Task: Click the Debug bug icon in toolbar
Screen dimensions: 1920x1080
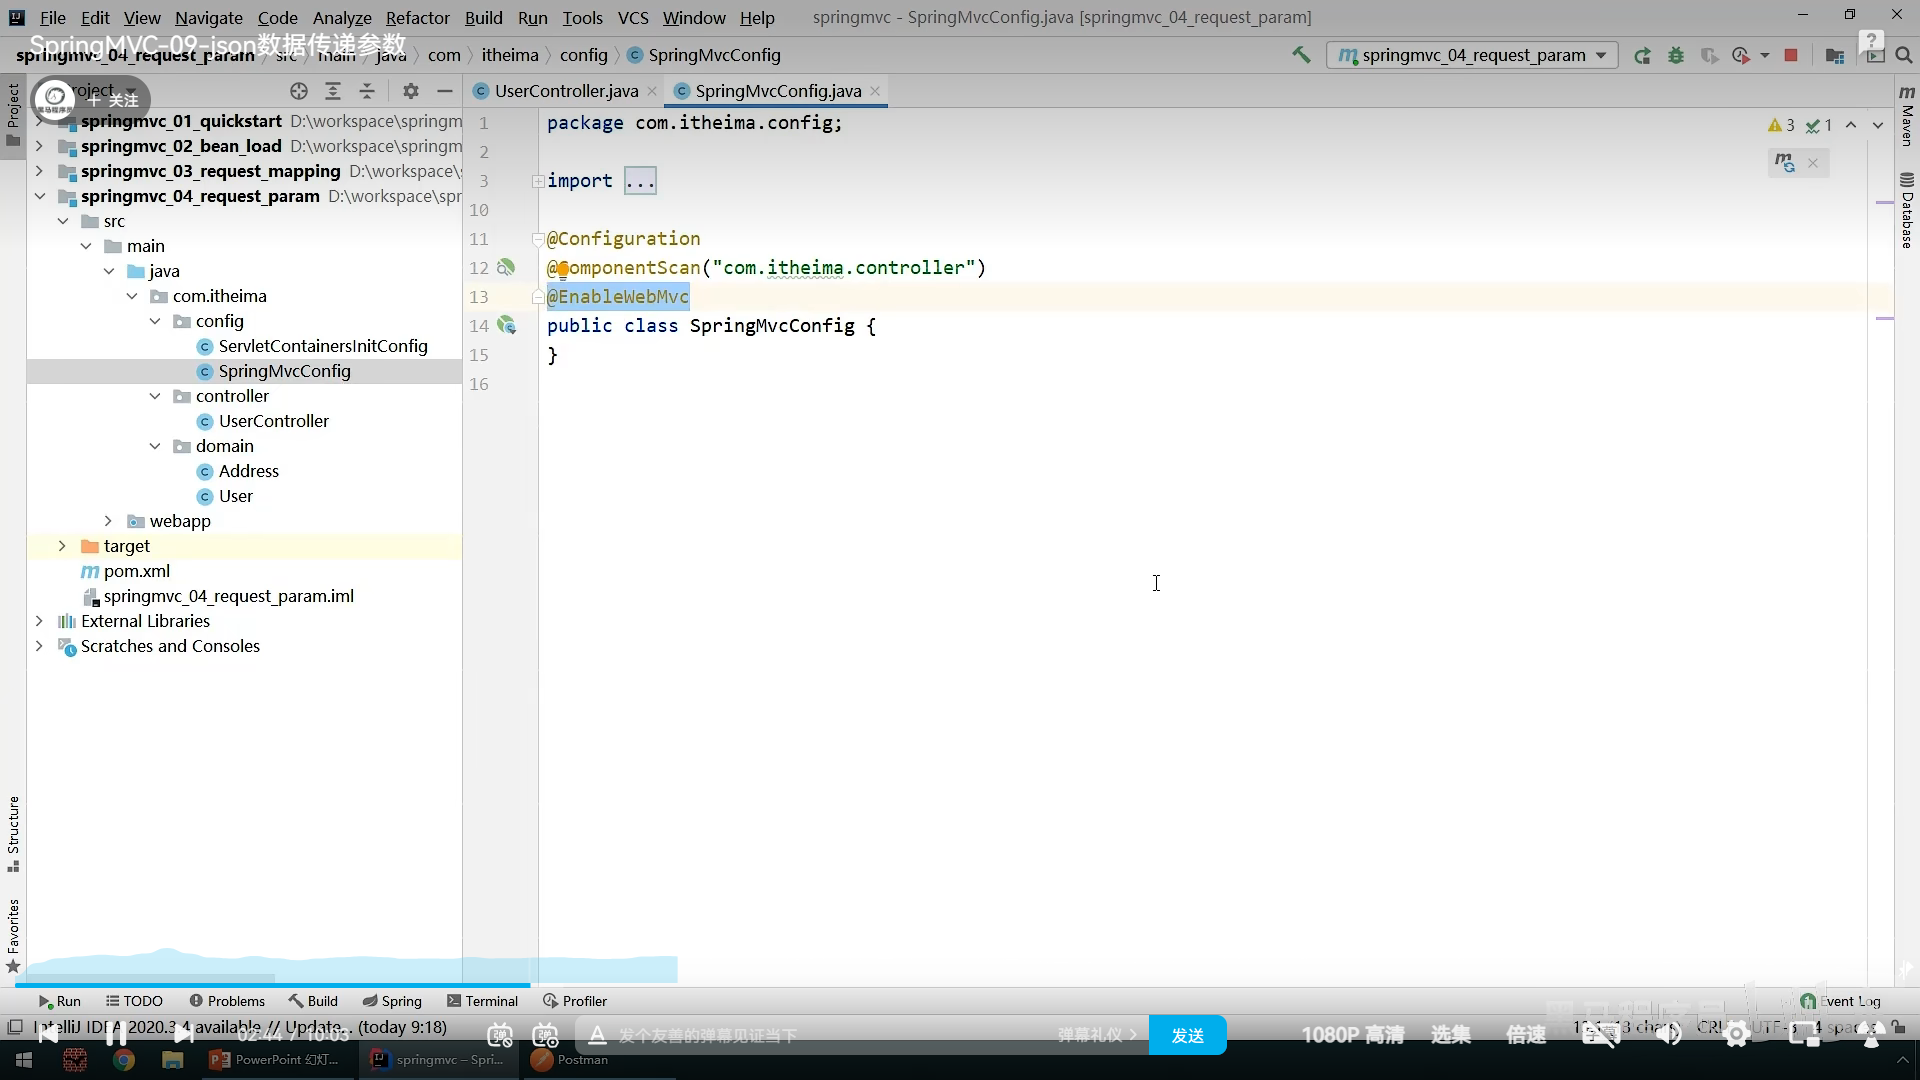Action: [x=1676, y=56]
